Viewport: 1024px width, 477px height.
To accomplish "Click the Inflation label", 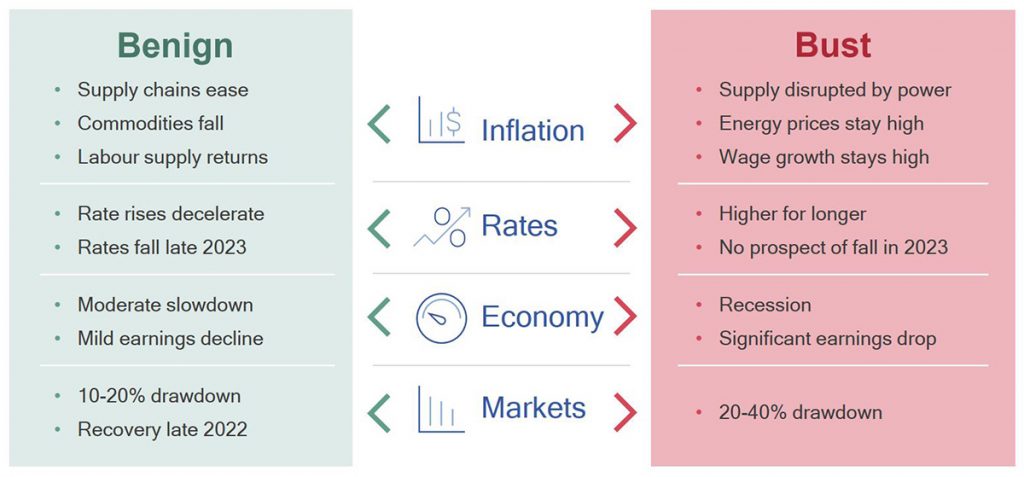I will [x=533, y=131].
